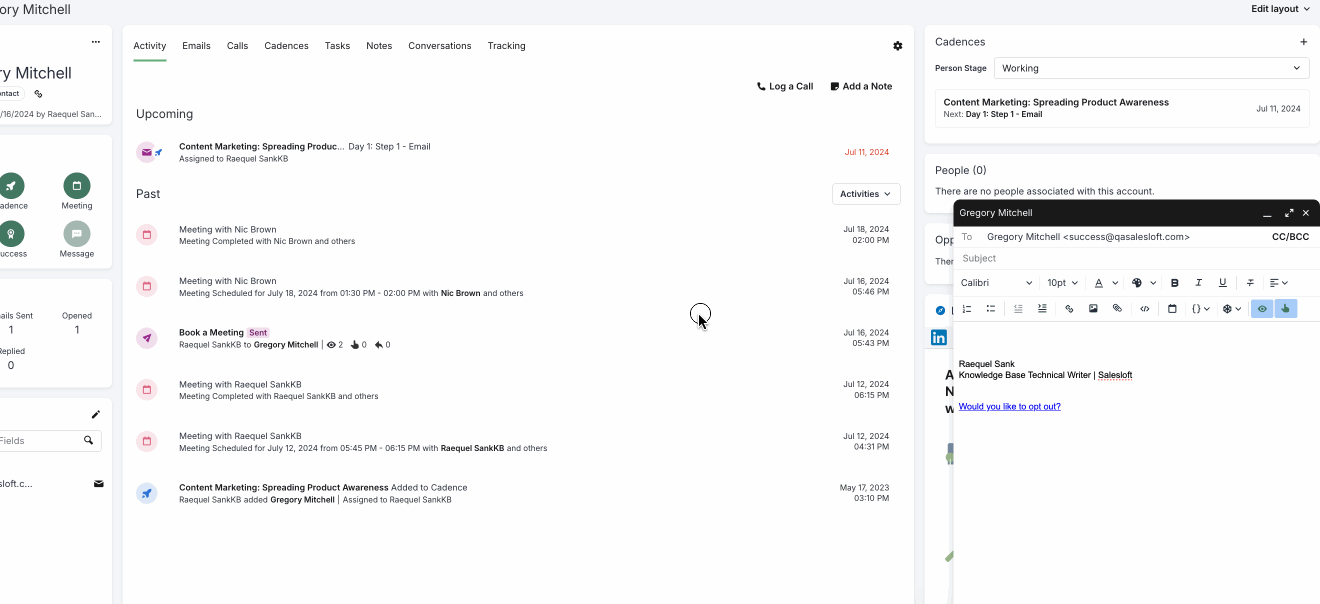Image resolution: width=1320 pixels, height=604 pixels.
Task: Open the Activities filter dropdown
Action: click(x=866, y=194)
